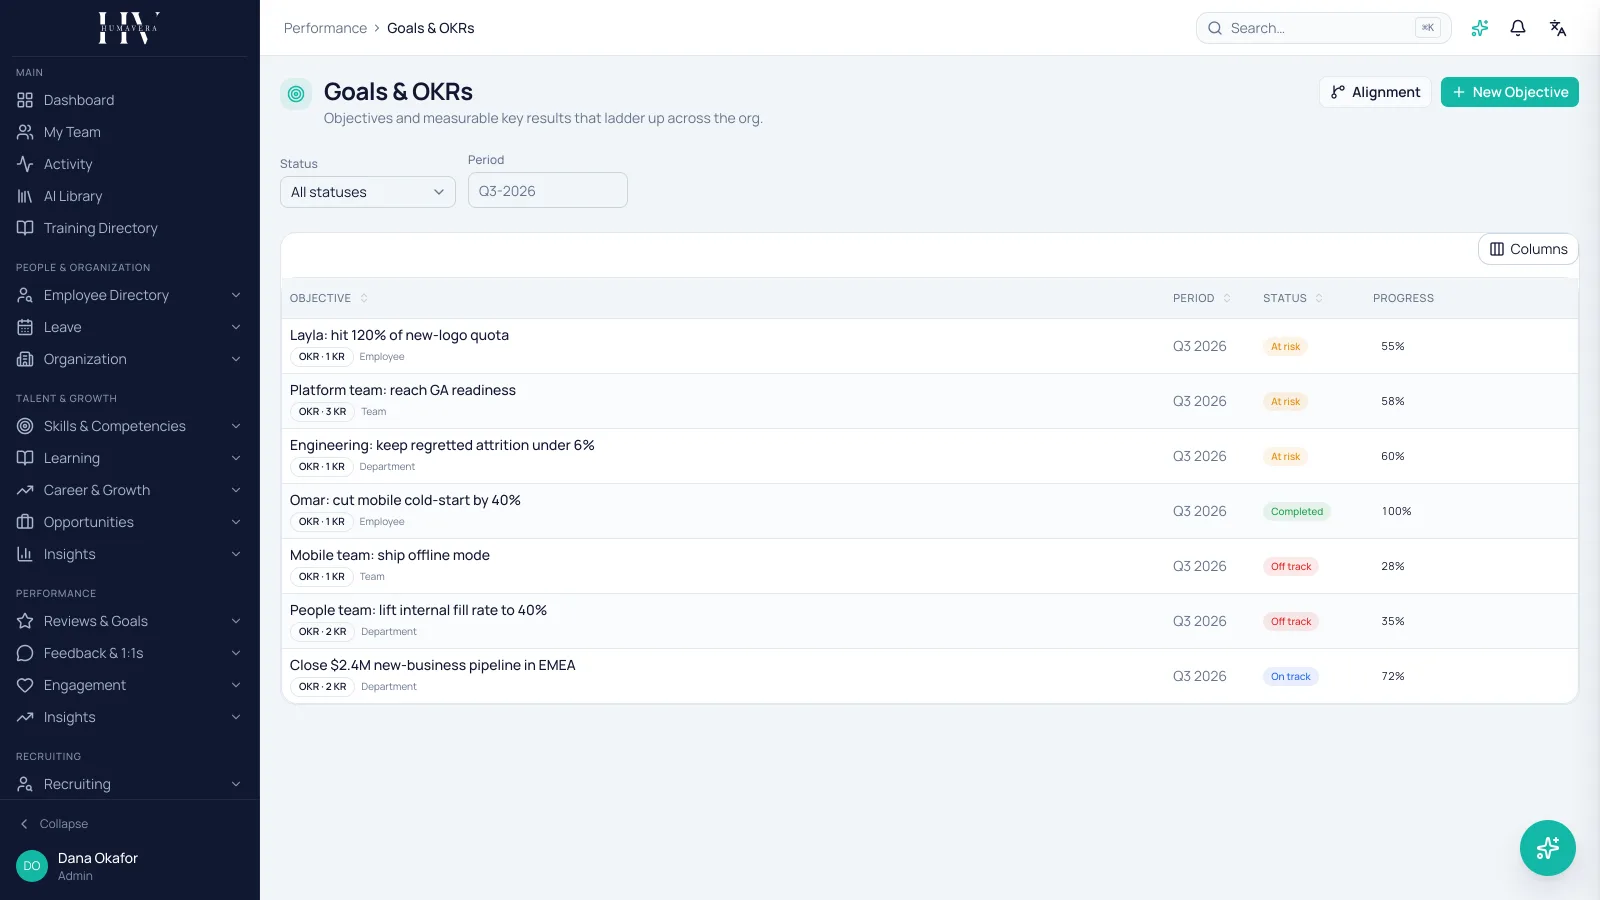
Task: Expand Employee Directory chevron
Action: (236, 295)
